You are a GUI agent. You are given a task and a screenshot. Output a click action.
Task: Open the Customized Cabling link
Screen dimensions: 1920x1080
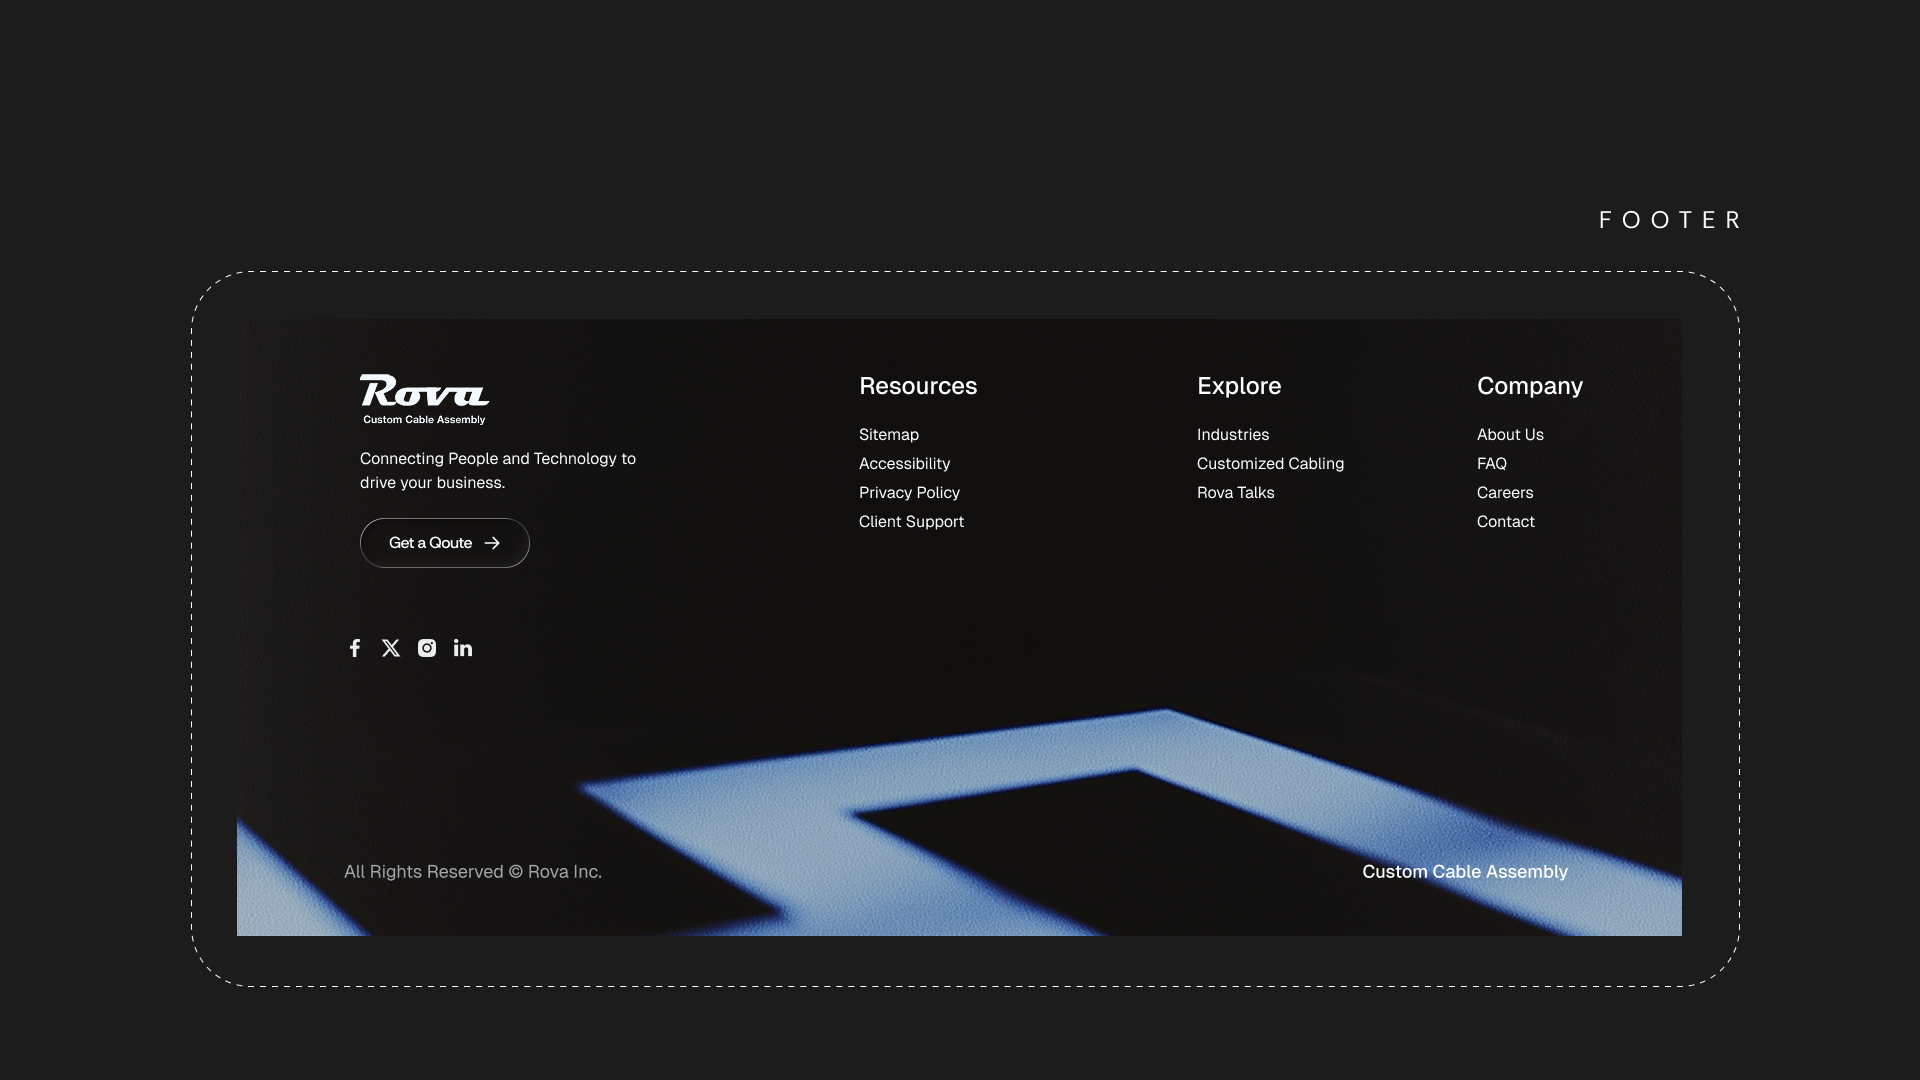click(1271, 464)
